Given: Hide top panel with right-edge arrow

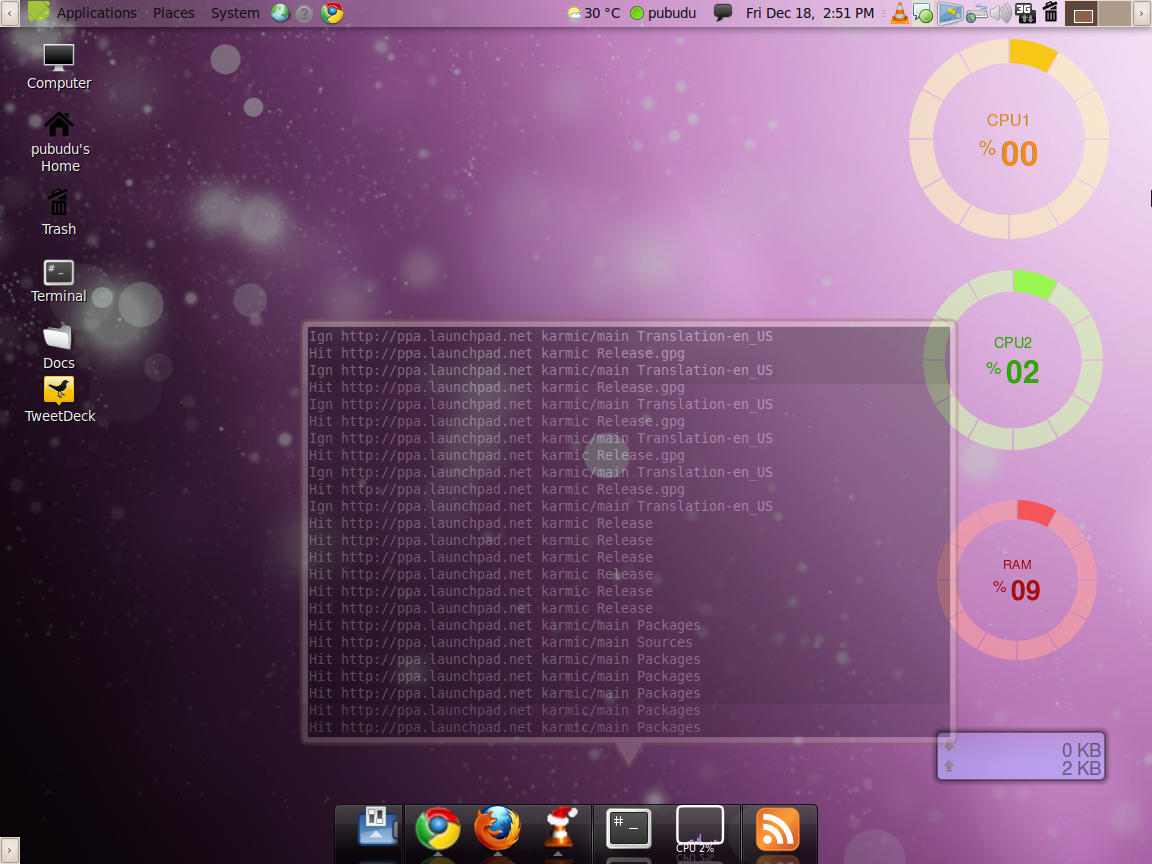Looking at the screenshot, I should [x=1141, y=13].
